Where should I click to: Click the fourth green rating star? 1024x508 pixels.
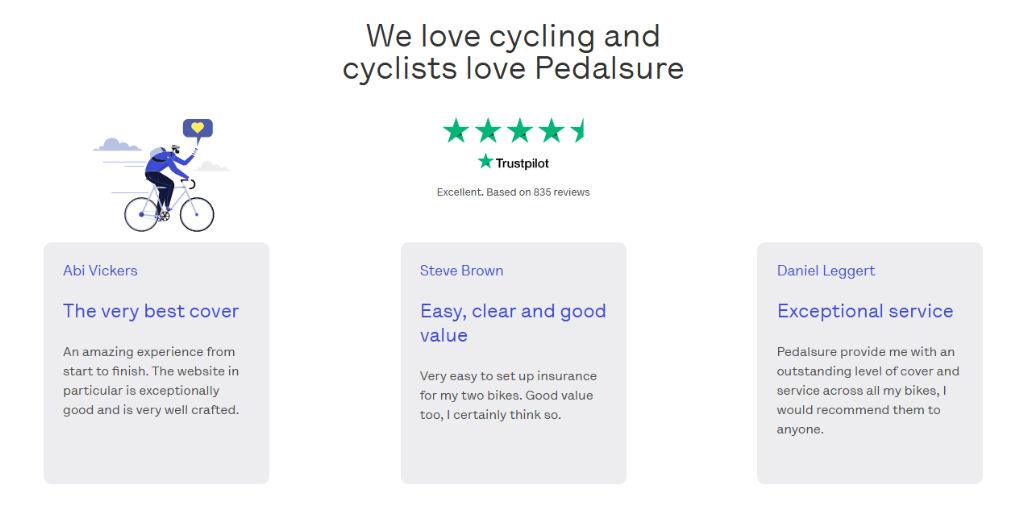click(x=552, y=130)
